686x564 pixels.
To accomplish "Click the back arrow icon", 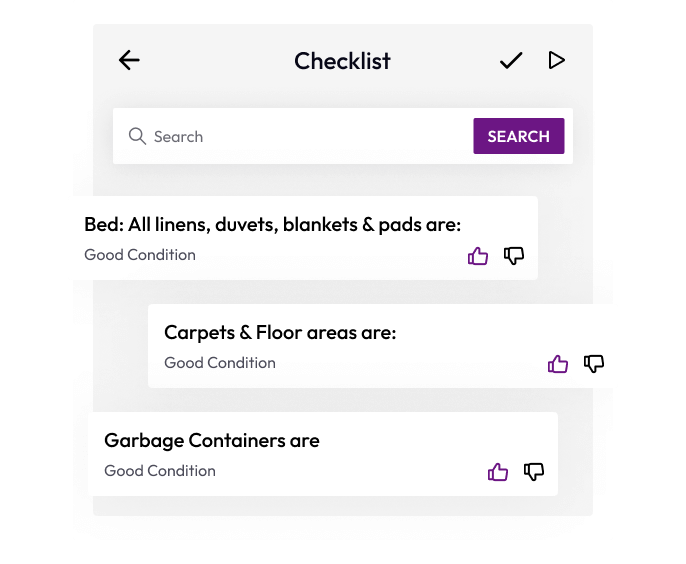I will [x=129, y=60].
